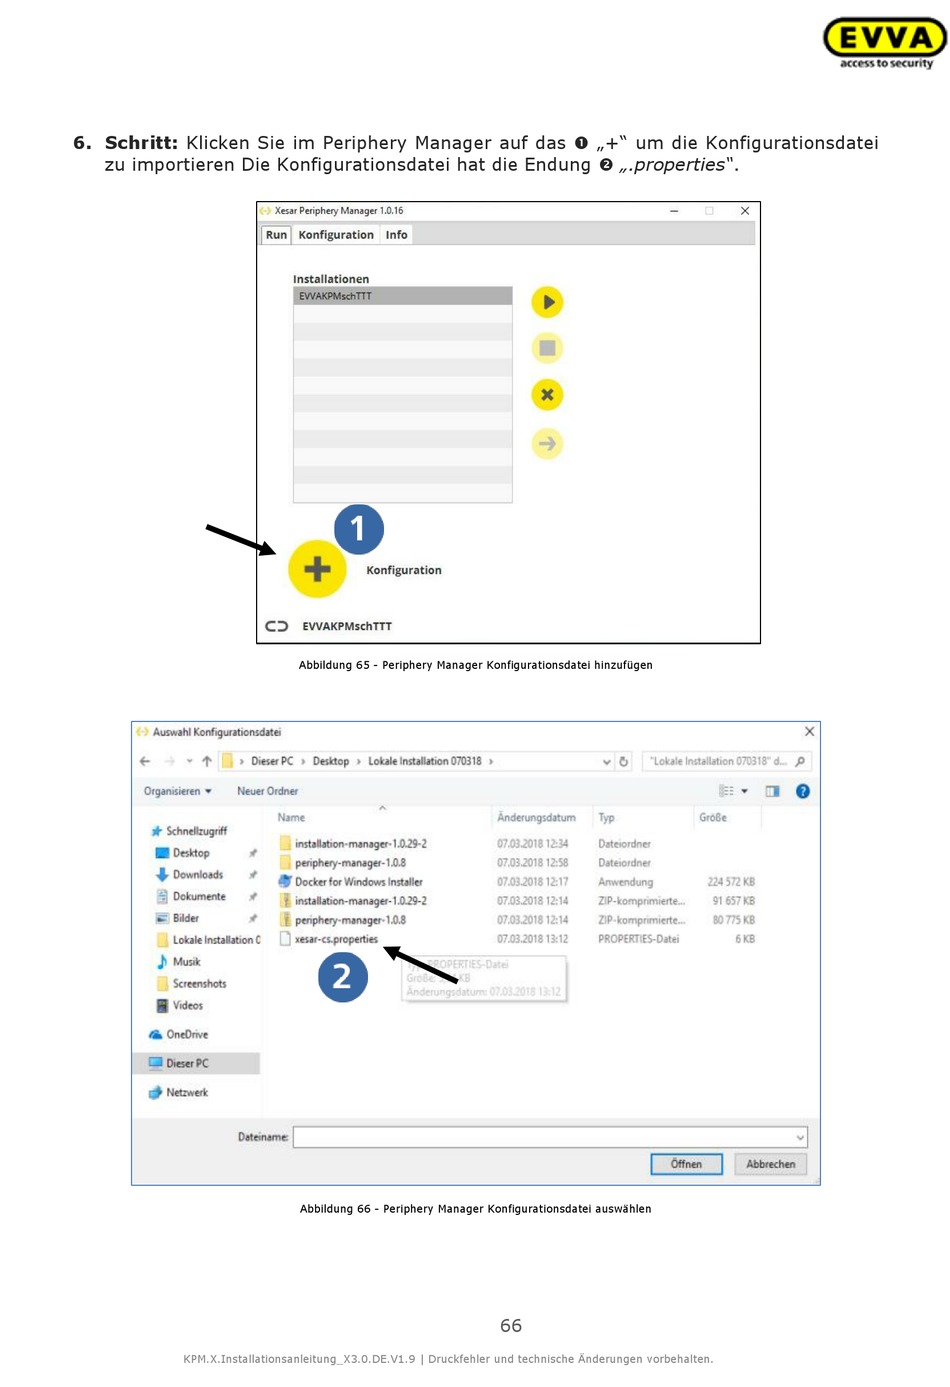The image size is (950, 1387).
Task: Expand the view options dropdown arrow
Action: [744, 791]
